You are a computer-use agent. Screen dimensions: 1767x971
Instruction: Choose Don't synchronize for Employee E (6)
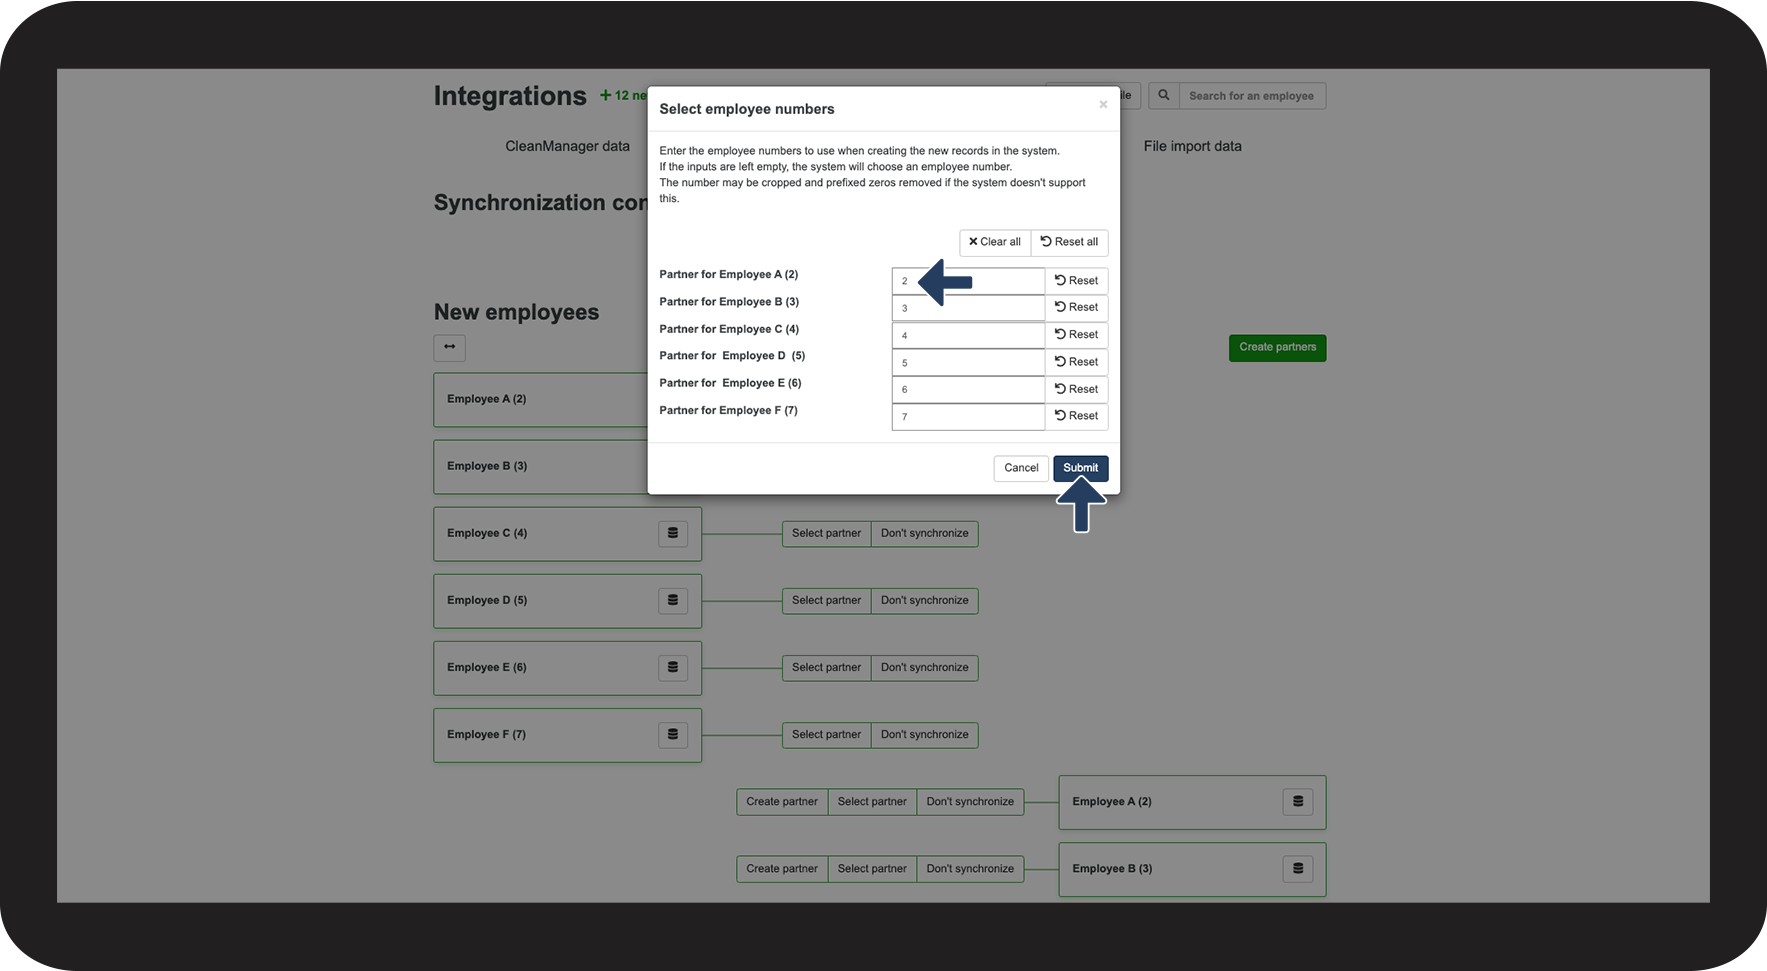pos(925,668)
